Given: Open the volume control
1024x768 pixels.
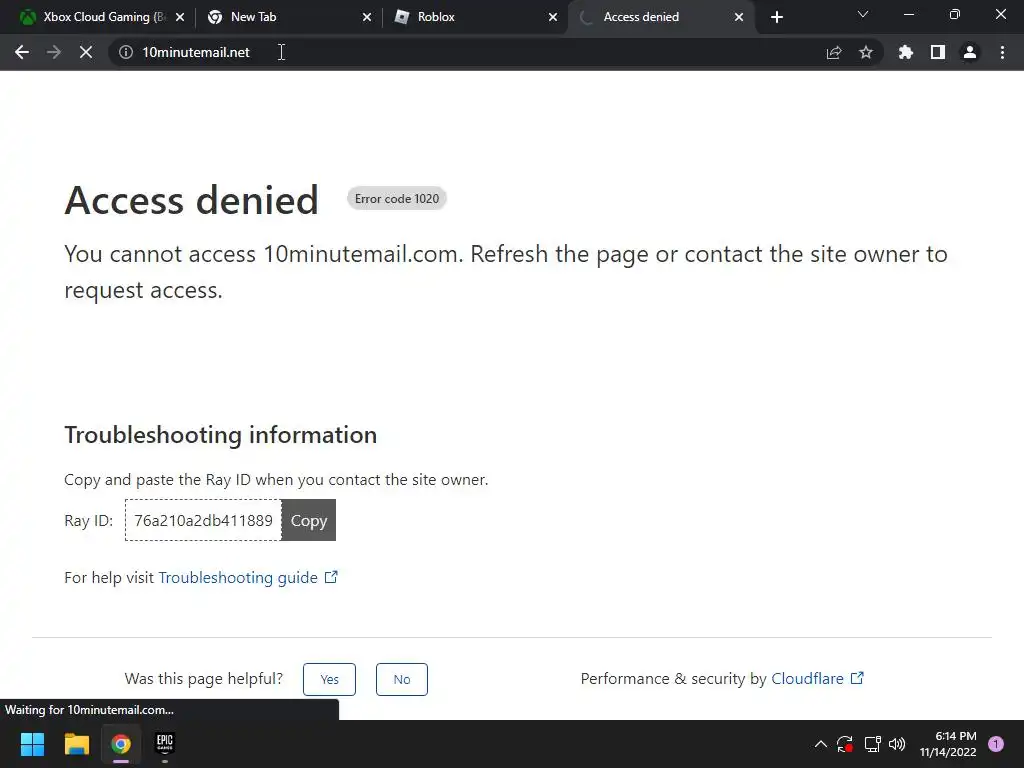Looking at the screenshot, I should [897, 744].
